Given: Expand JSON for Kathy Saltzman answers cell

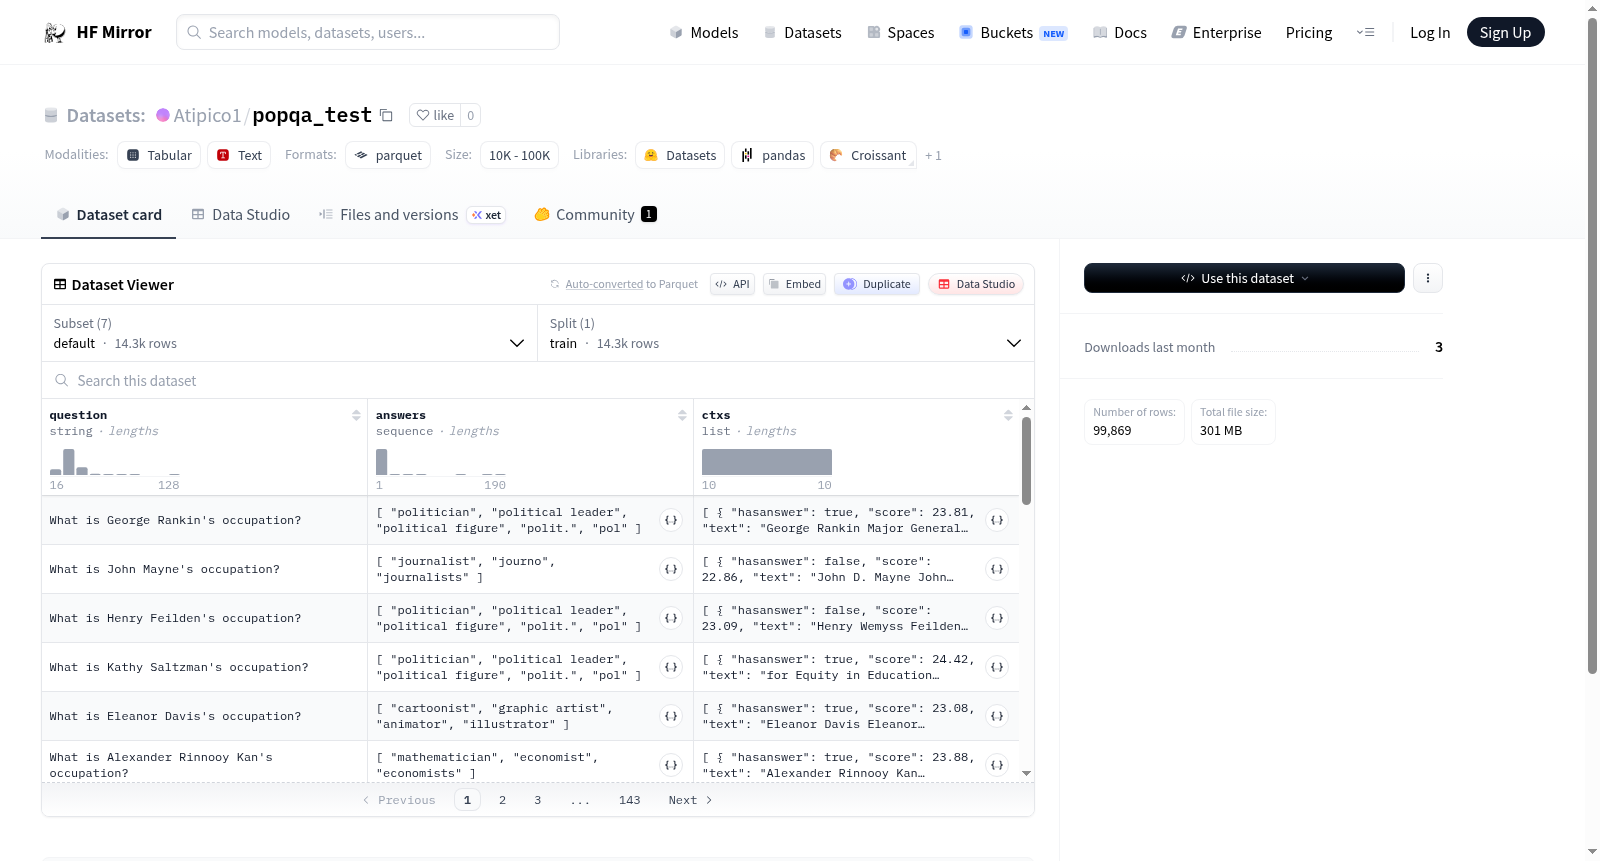Looking at the screenshot, I should (x=671, y=667).
